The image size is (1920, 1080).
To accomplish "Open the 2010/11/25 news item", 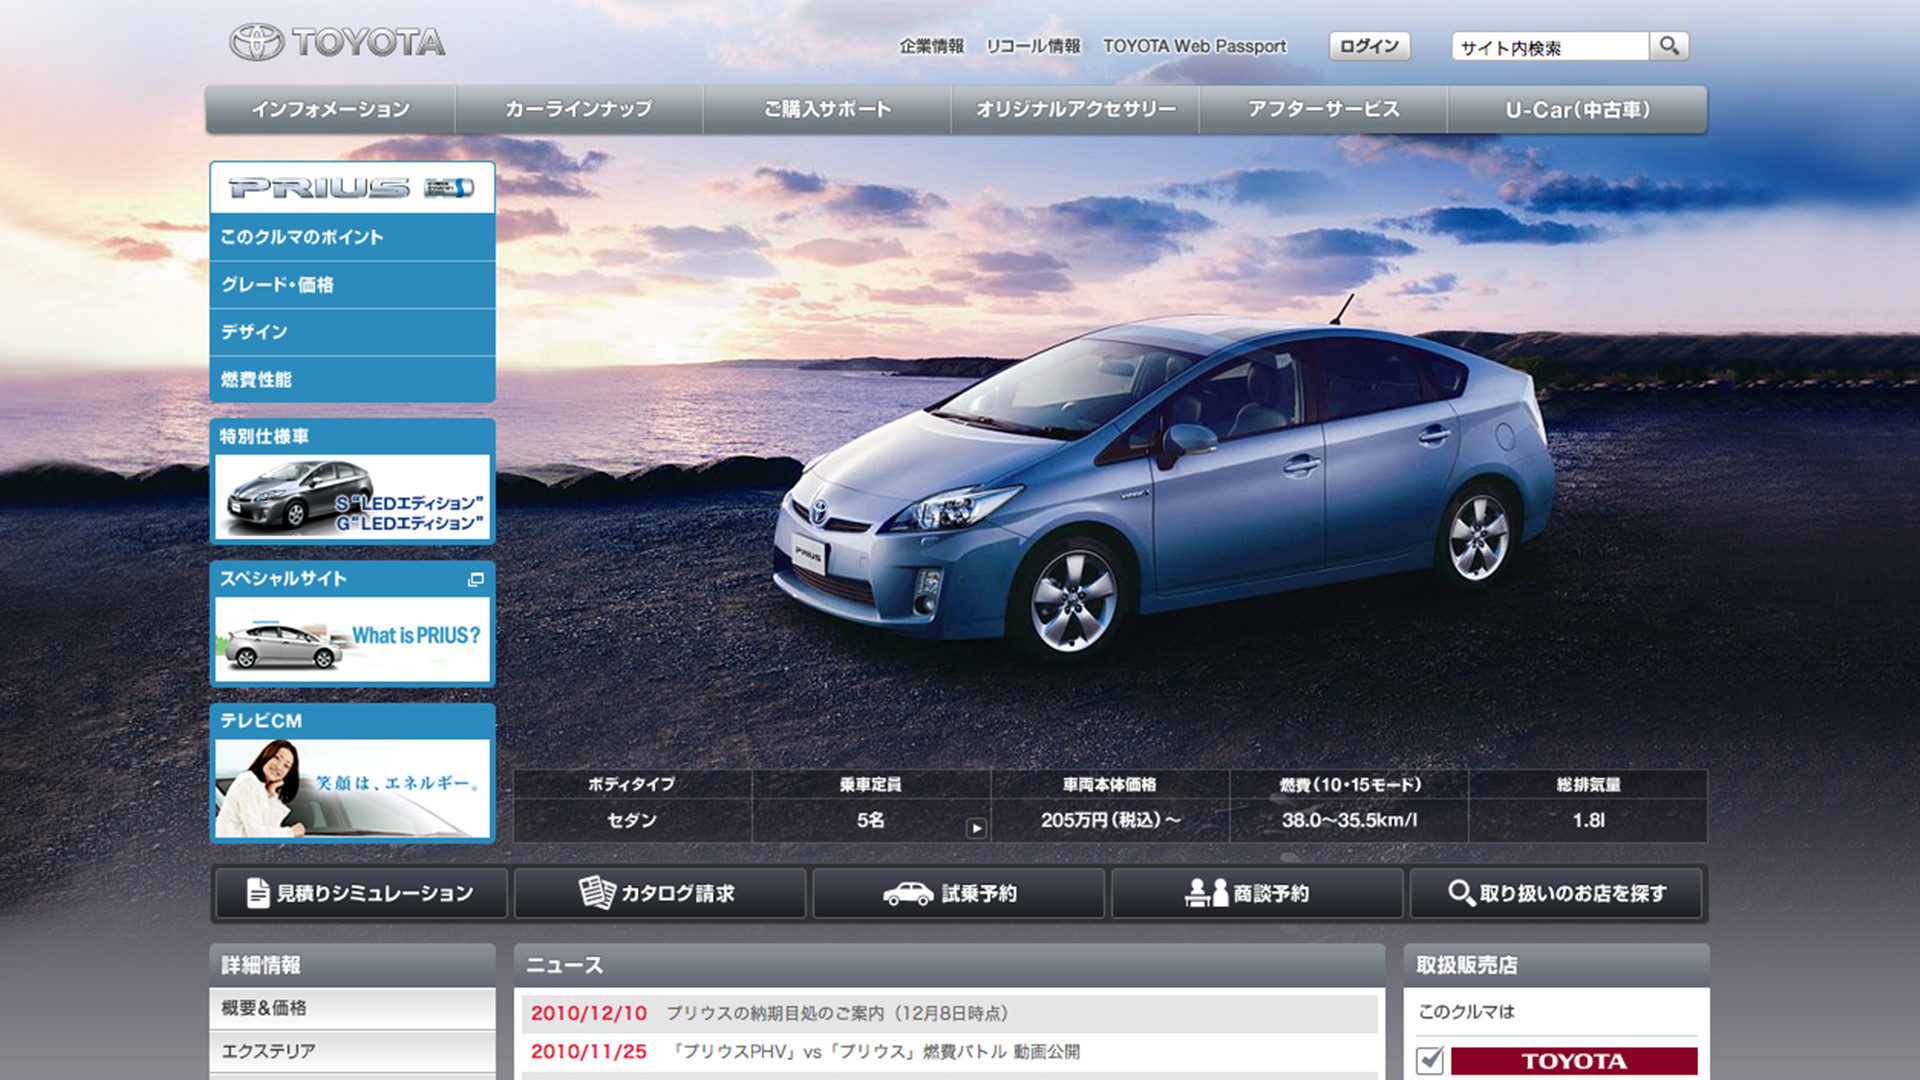I will pos(948,1052).
